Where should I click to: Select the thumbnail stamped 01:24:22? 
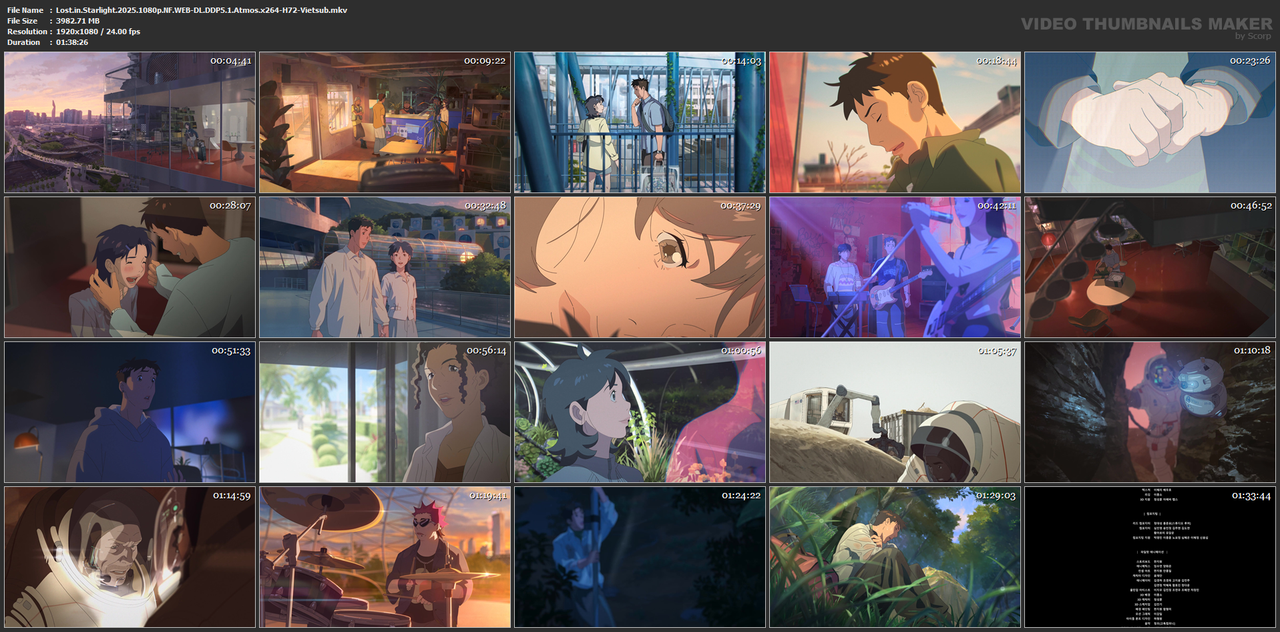(640, 557)
